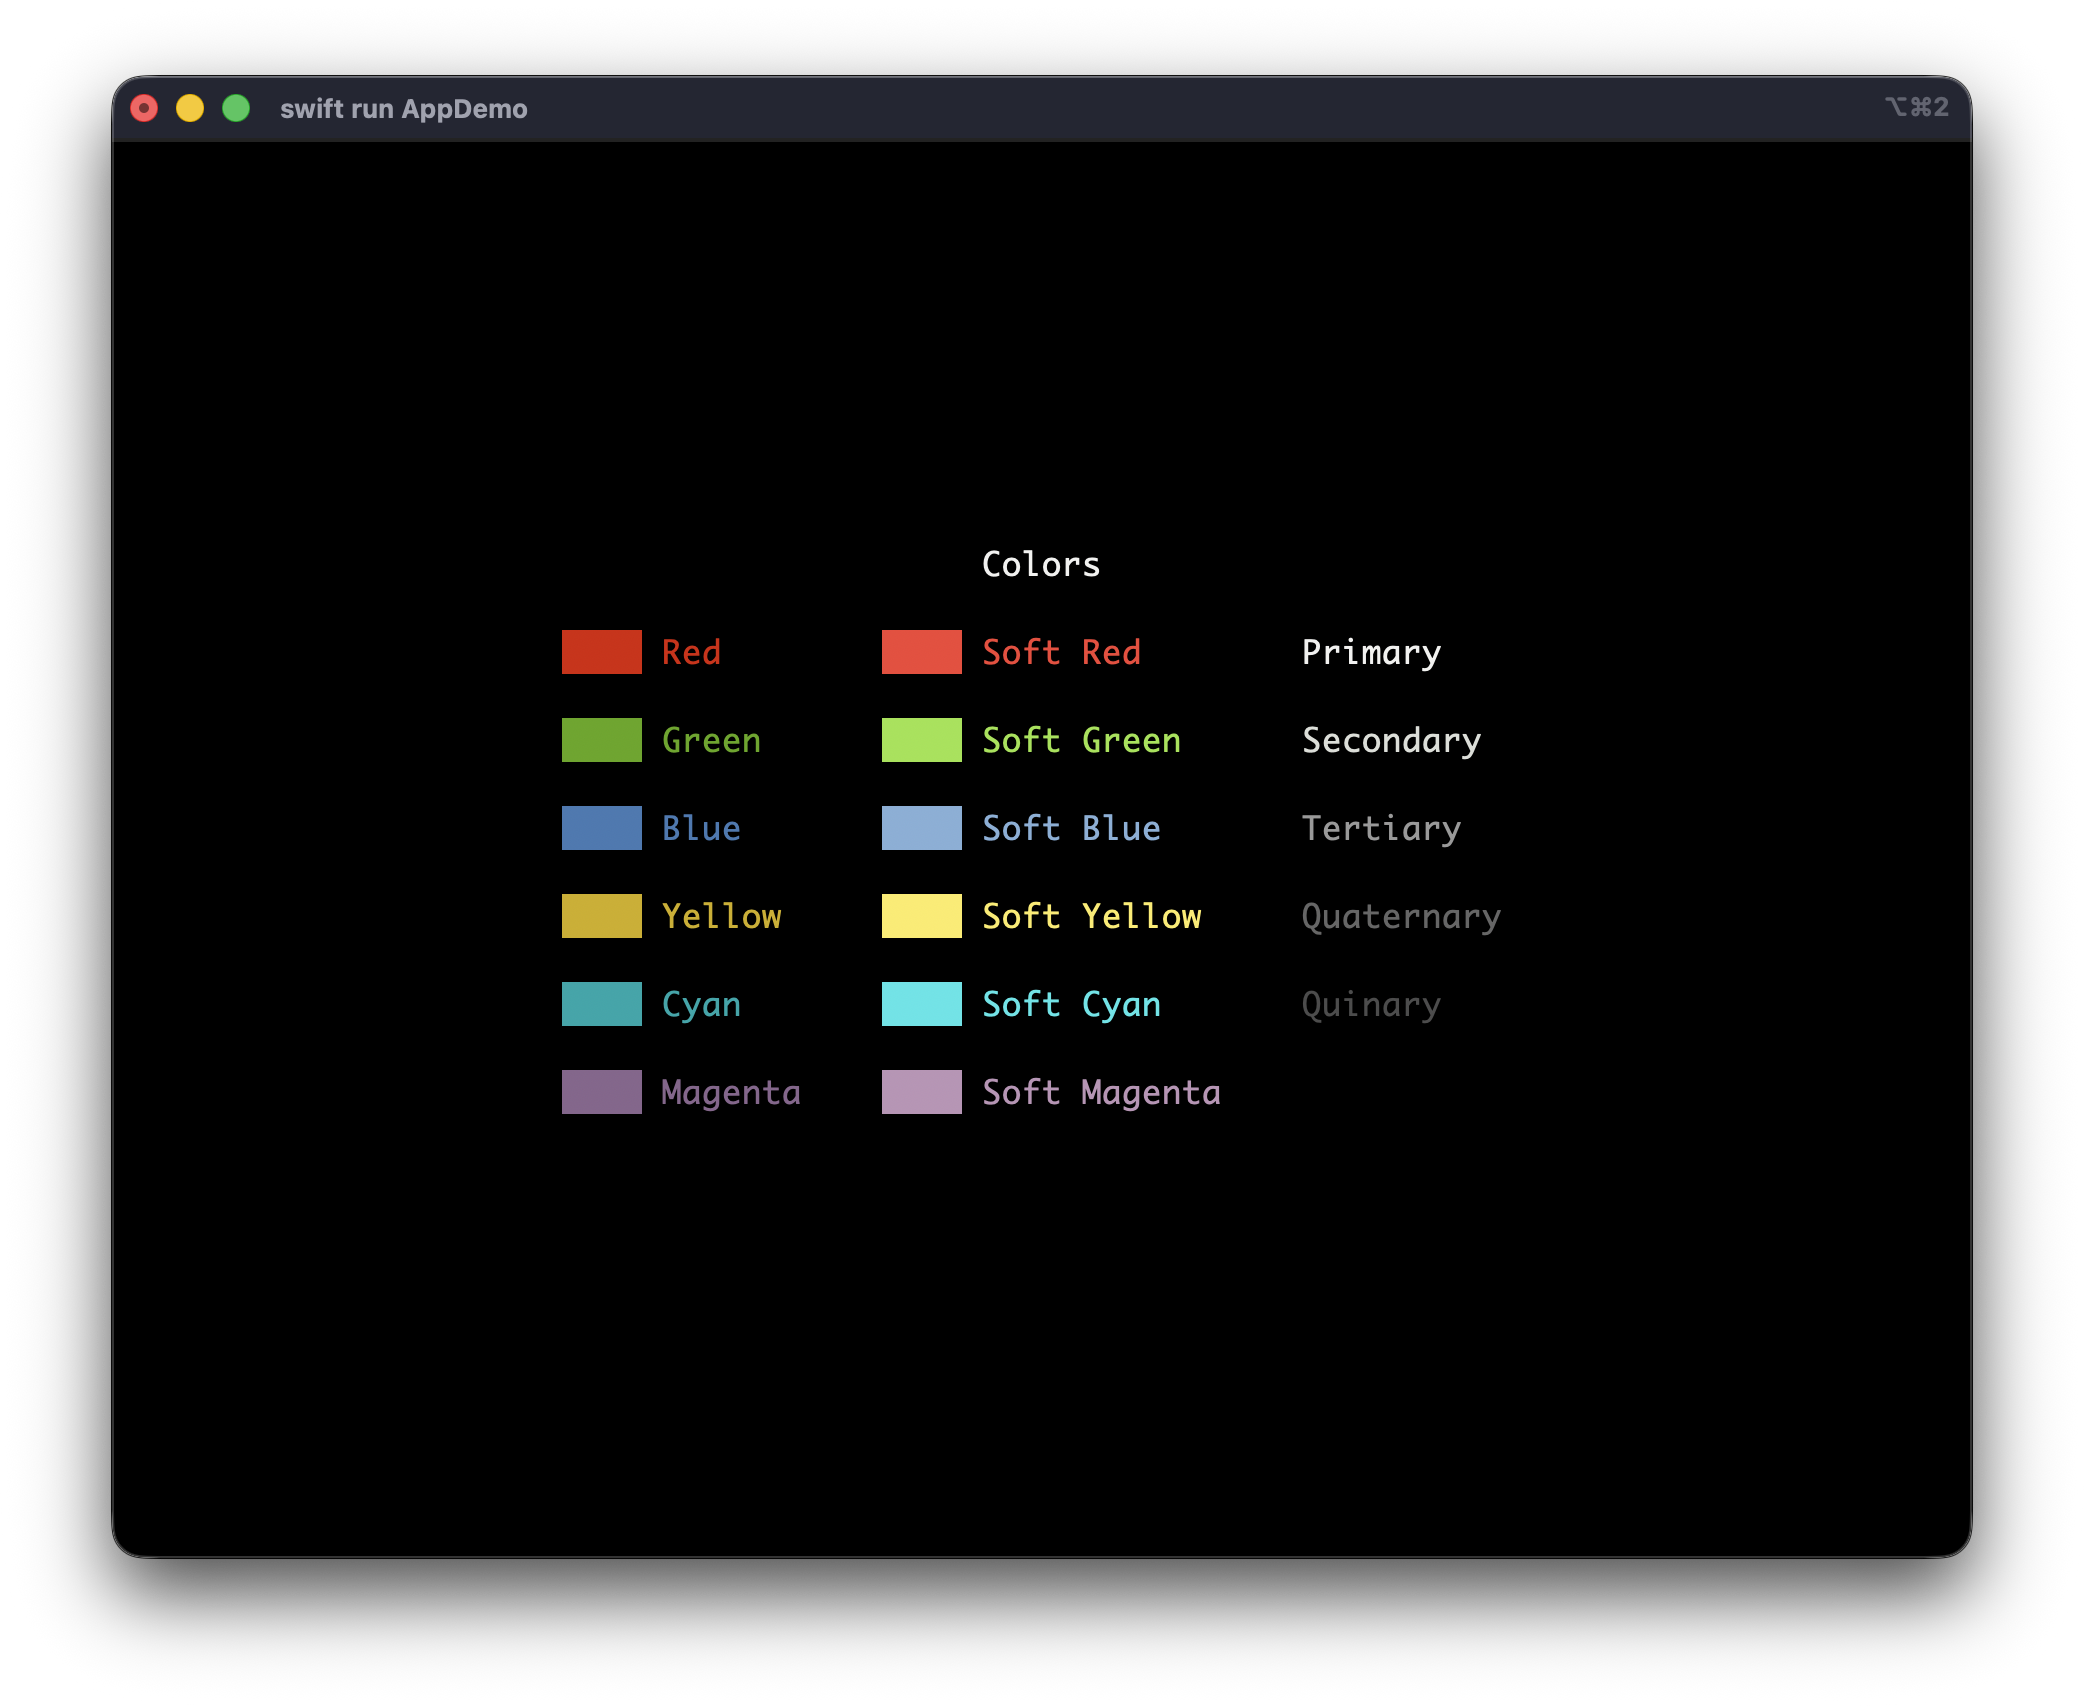
Task: Select the 'Blue' label text
Action: point(701,828)
